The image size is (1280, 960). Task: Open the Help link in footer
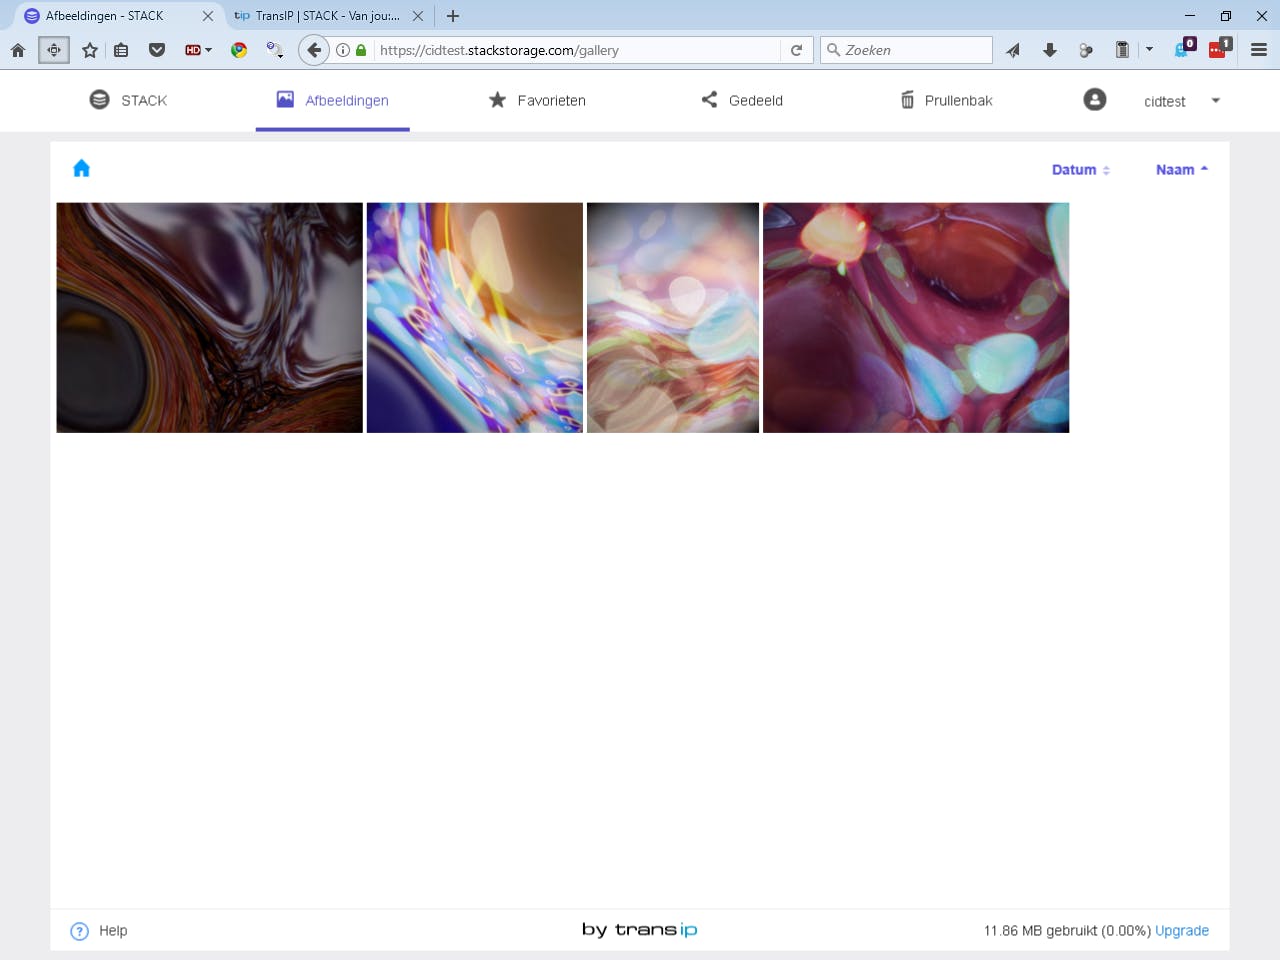(113, 931)
